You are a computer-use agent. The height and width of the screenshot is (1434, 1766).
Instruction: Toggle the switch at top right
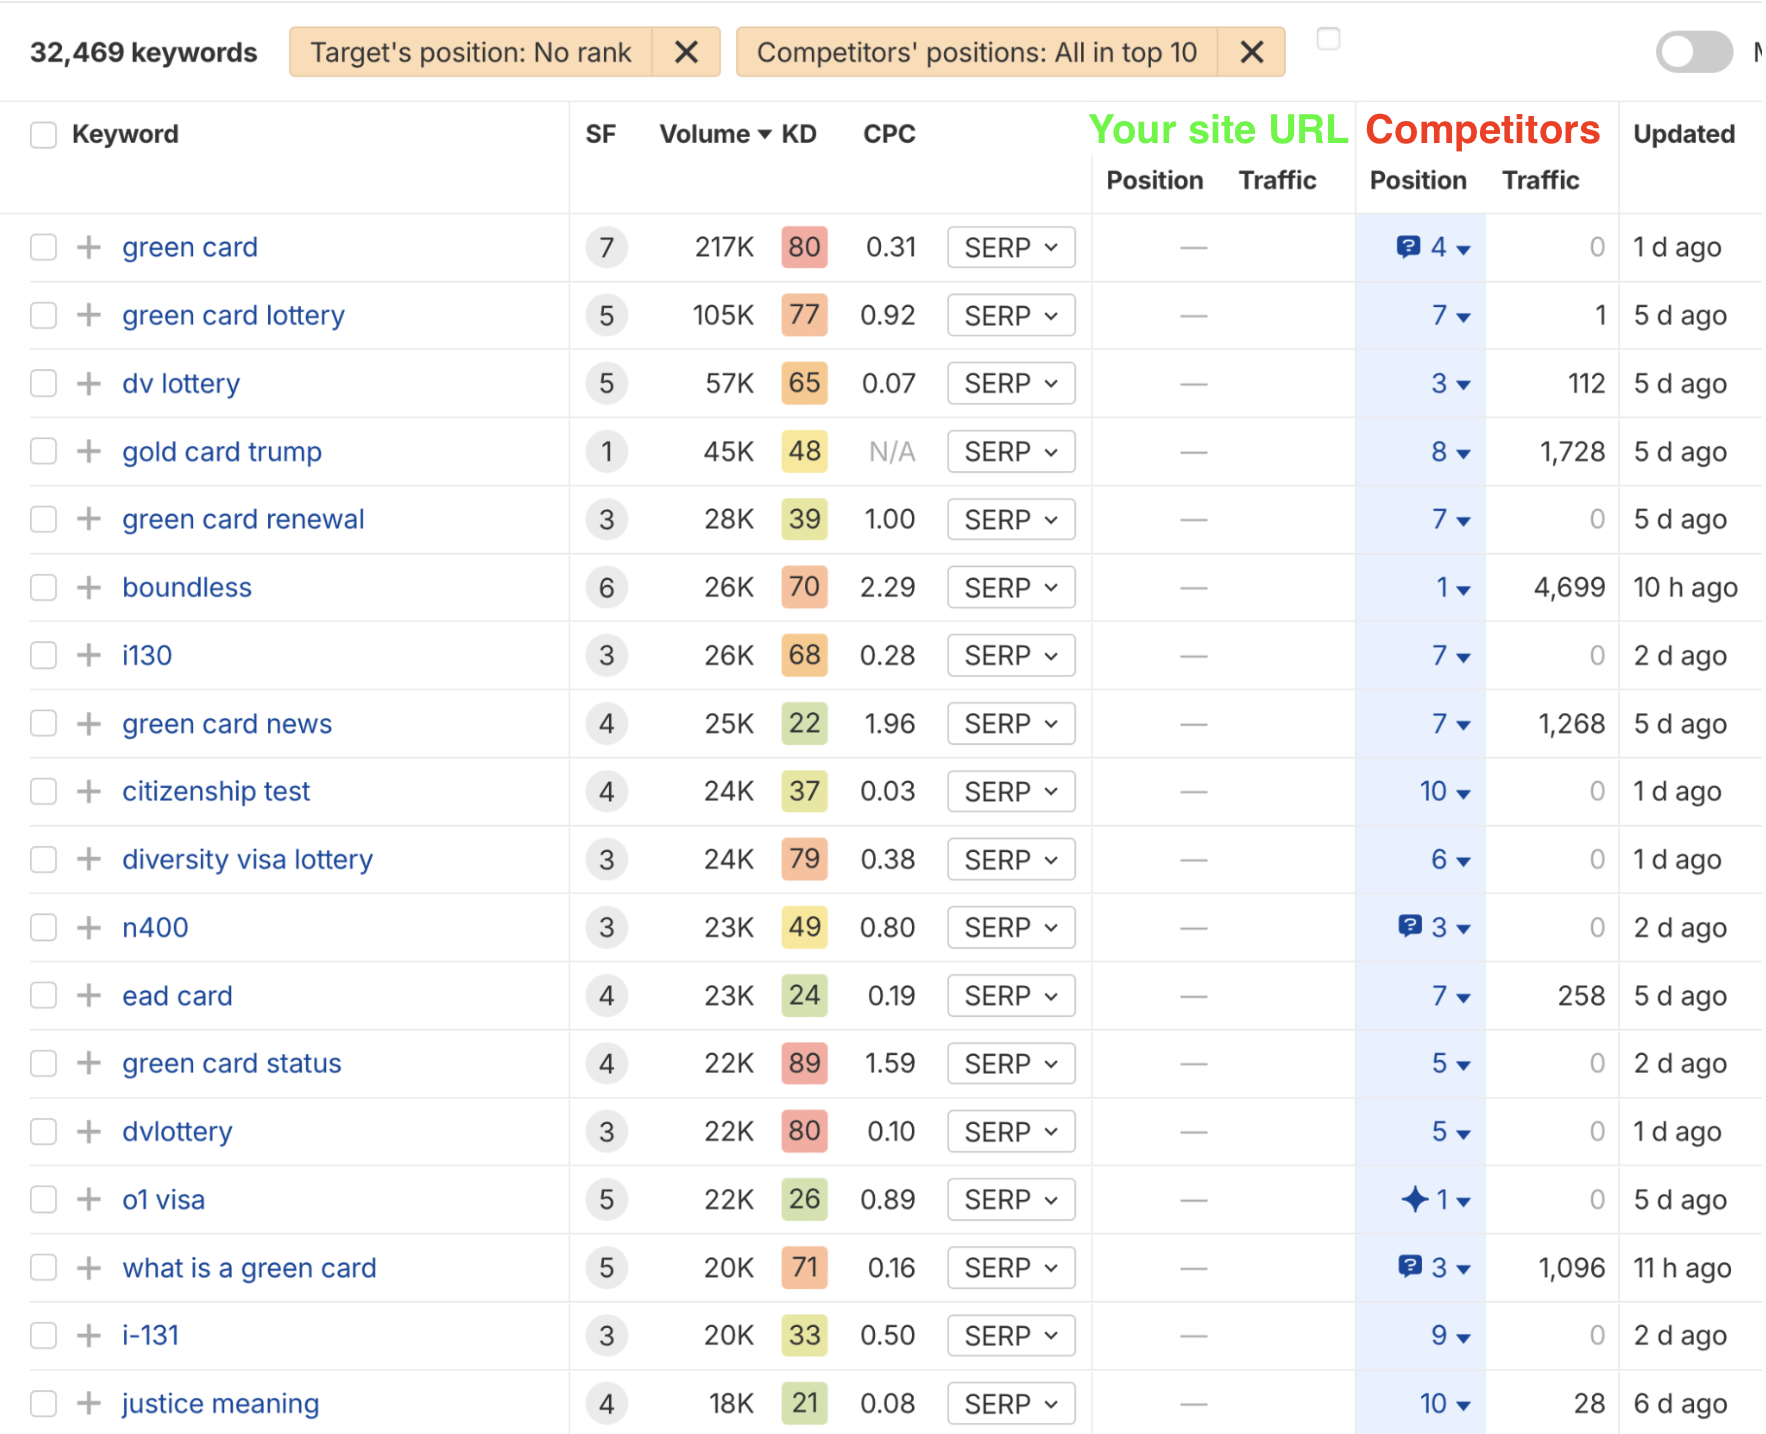pyautogui.click(x=1693, y=52)
